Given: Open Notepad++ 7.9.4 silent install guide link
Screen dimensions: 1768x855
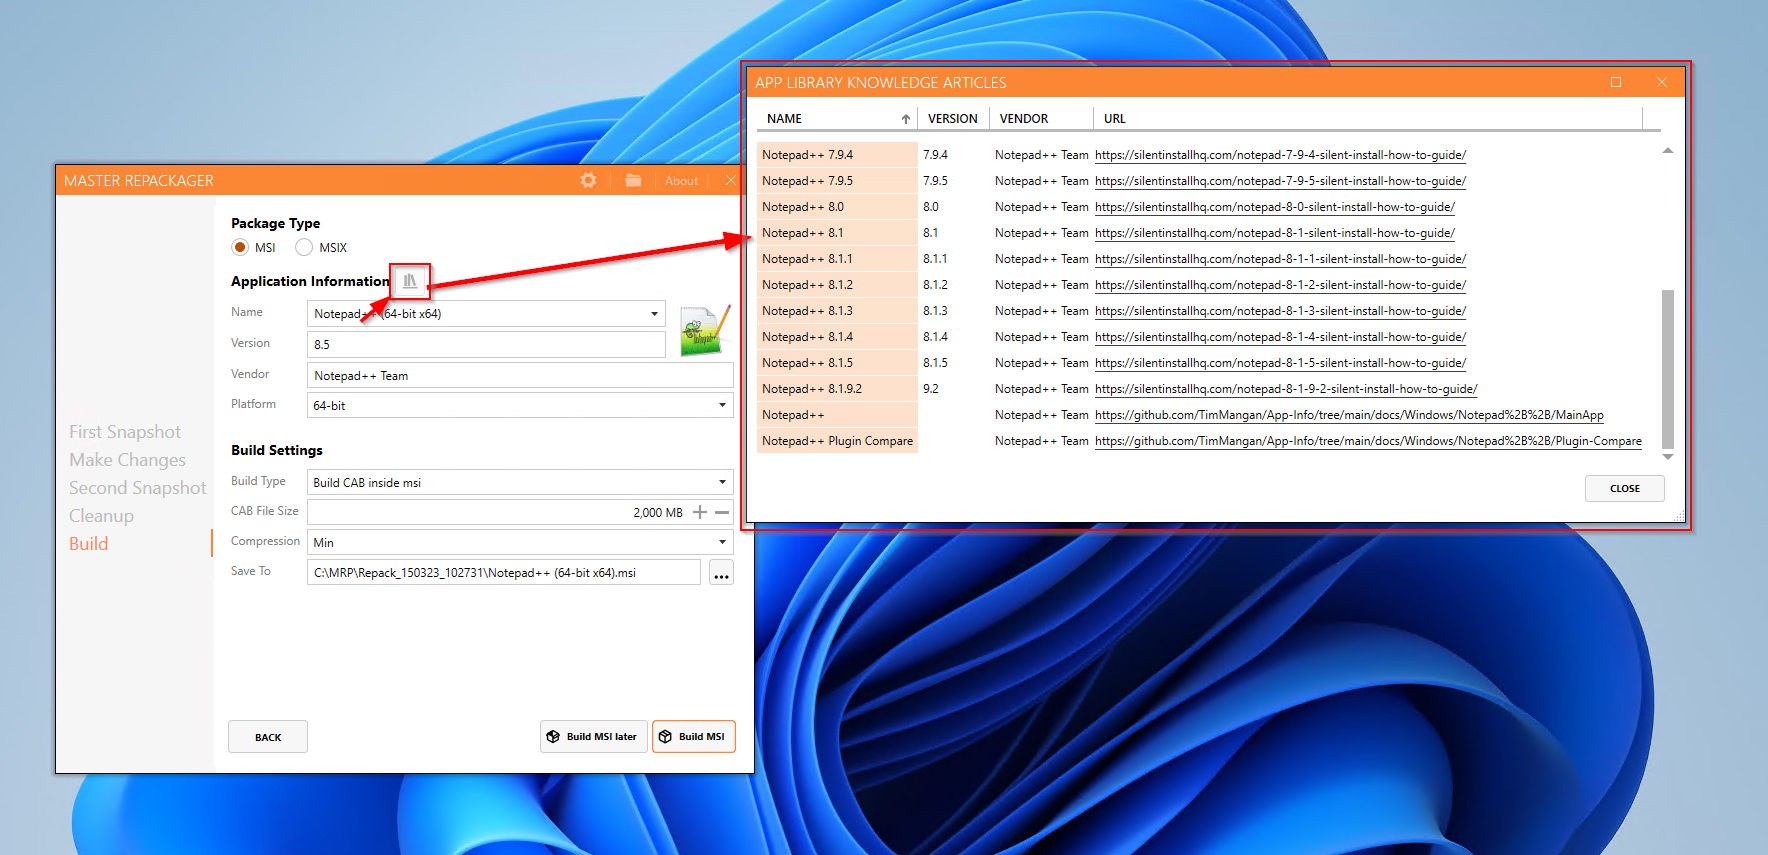Looking at the screenshot, I should pyautogui.click(x=1280, y=155).
